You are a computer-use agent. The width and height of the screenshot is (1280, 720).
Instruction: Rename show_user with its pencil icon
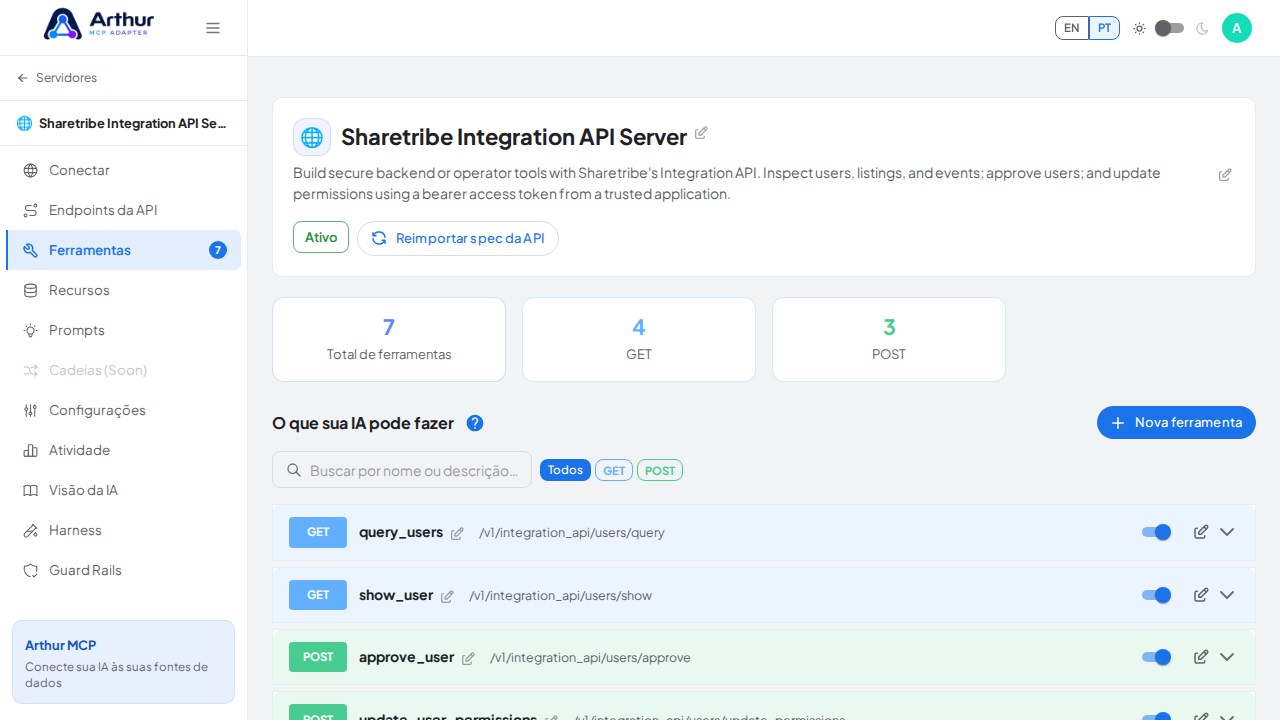click(x=447, y=597)
